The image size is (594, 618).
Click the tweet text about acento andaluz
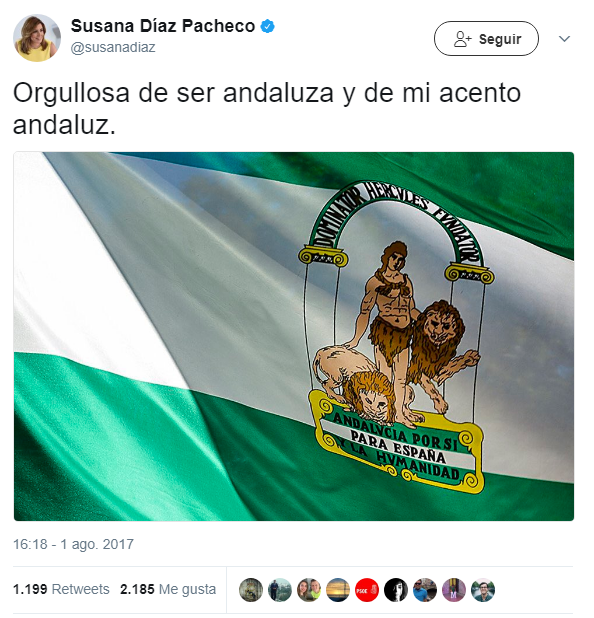(267, 109)
